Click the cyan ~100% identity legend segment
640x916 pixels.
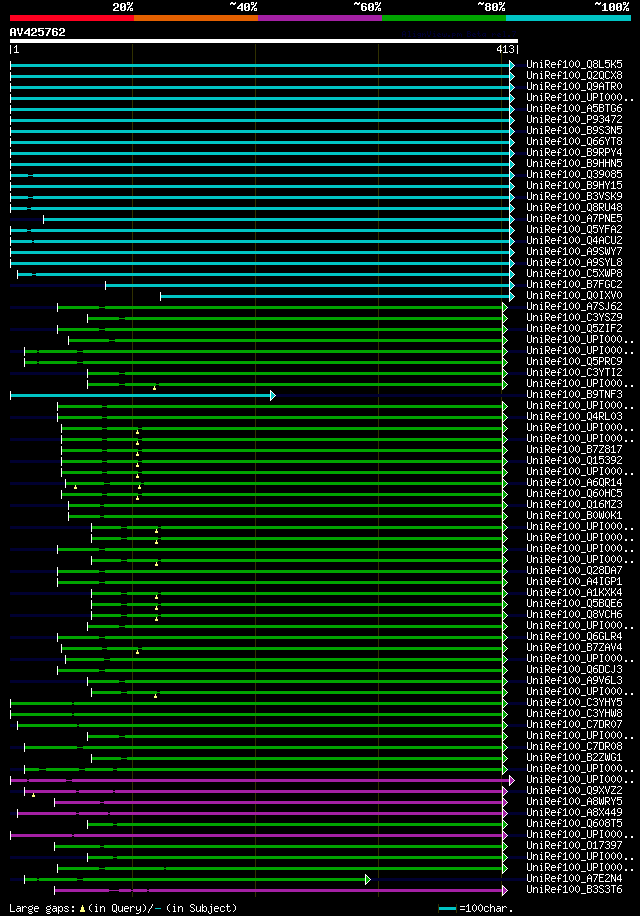click(568, 18)
